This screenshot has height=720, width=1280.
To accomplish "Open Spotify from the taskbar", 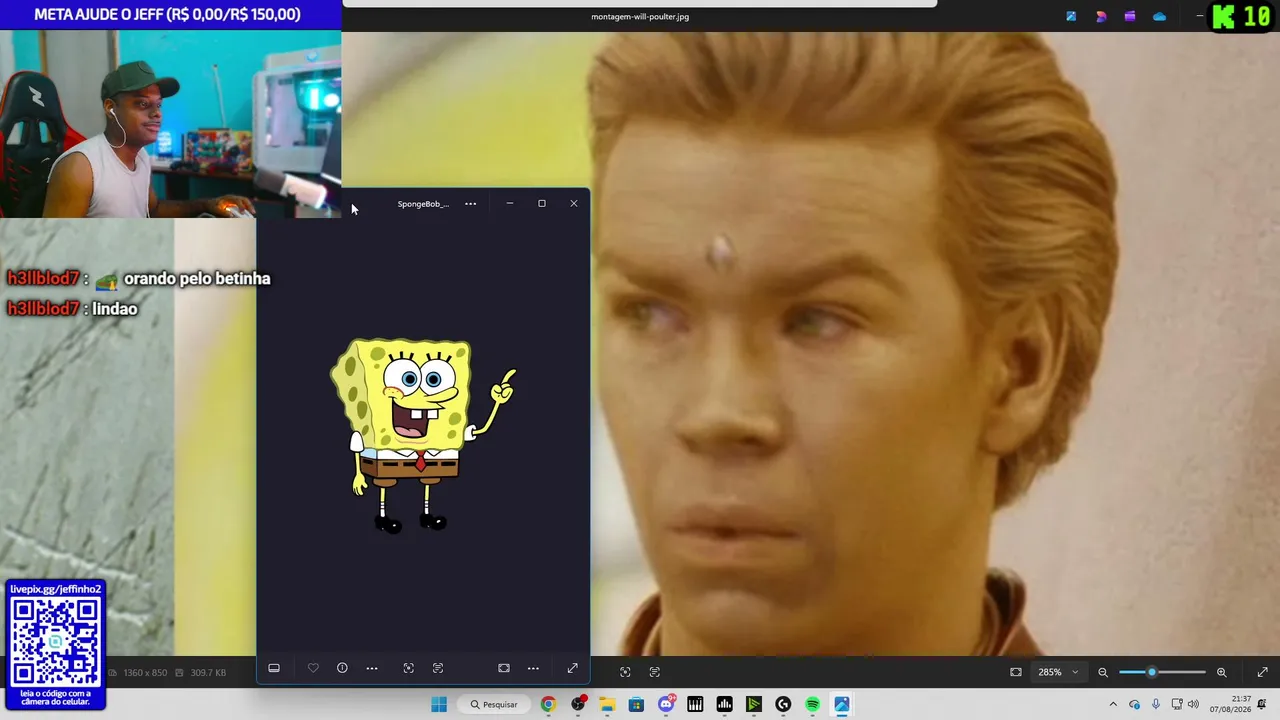I will tap(812, 704).
